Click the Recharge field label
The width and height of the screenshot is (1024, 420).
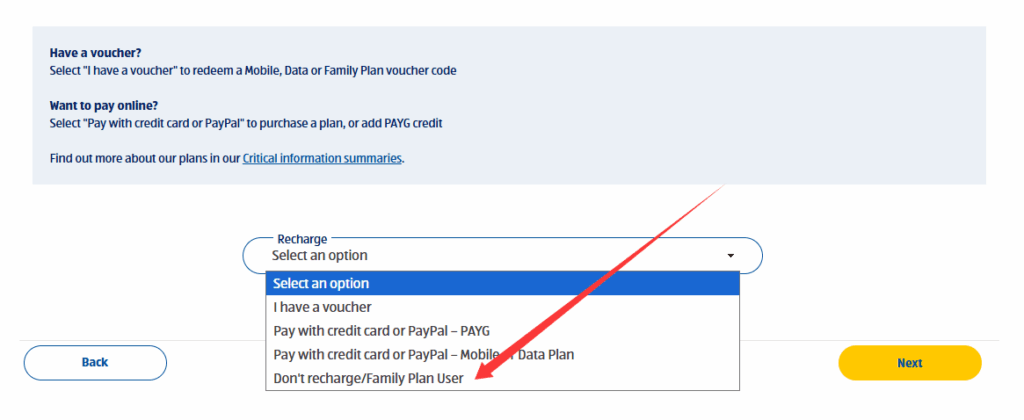point(302,239)
